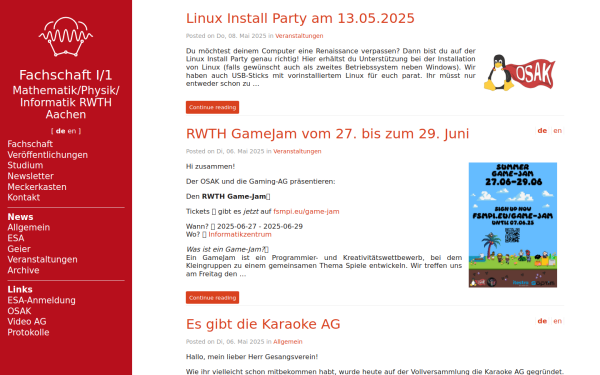Open the Linux Install Party article title

[x=300, y=18]
